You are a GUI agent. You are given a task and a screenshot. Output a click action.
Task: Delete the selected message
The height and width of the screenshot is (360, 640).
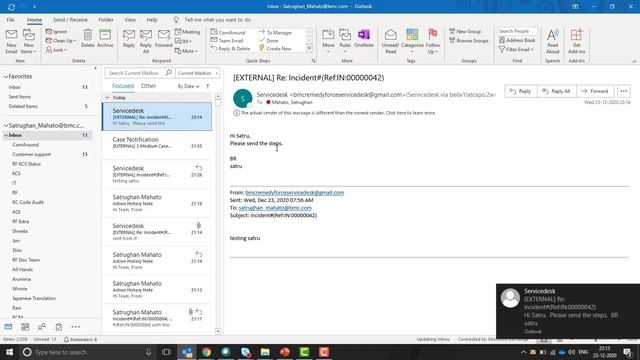point(87,38)
